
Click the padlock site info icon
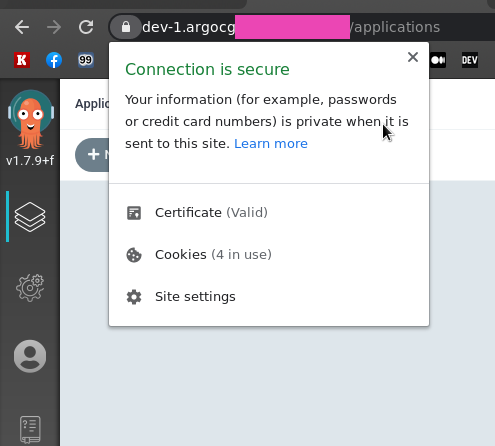(126, 27)
